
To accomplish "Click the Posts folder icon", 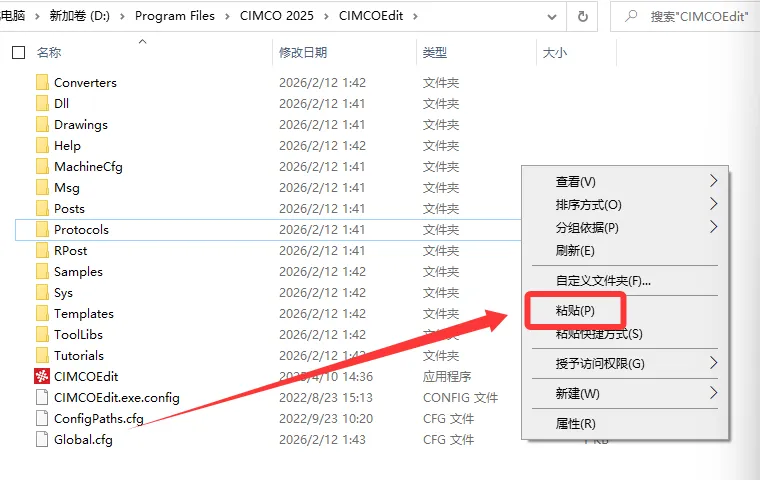I will [x=42, y=208].
